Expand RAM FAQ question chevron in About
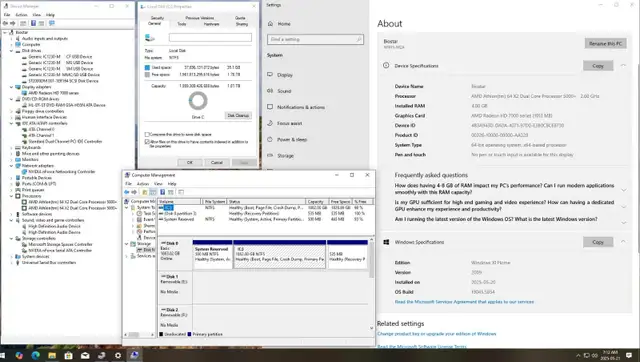640x362 pixels. tap(623, 190)
